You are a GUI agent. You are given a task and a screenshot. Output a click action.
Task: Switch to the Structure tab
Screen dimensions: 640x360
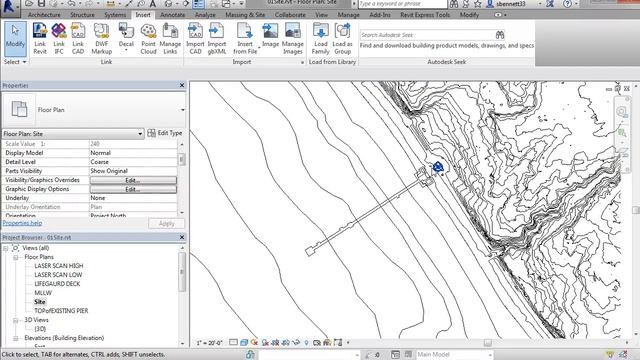(x=82, y=15)
